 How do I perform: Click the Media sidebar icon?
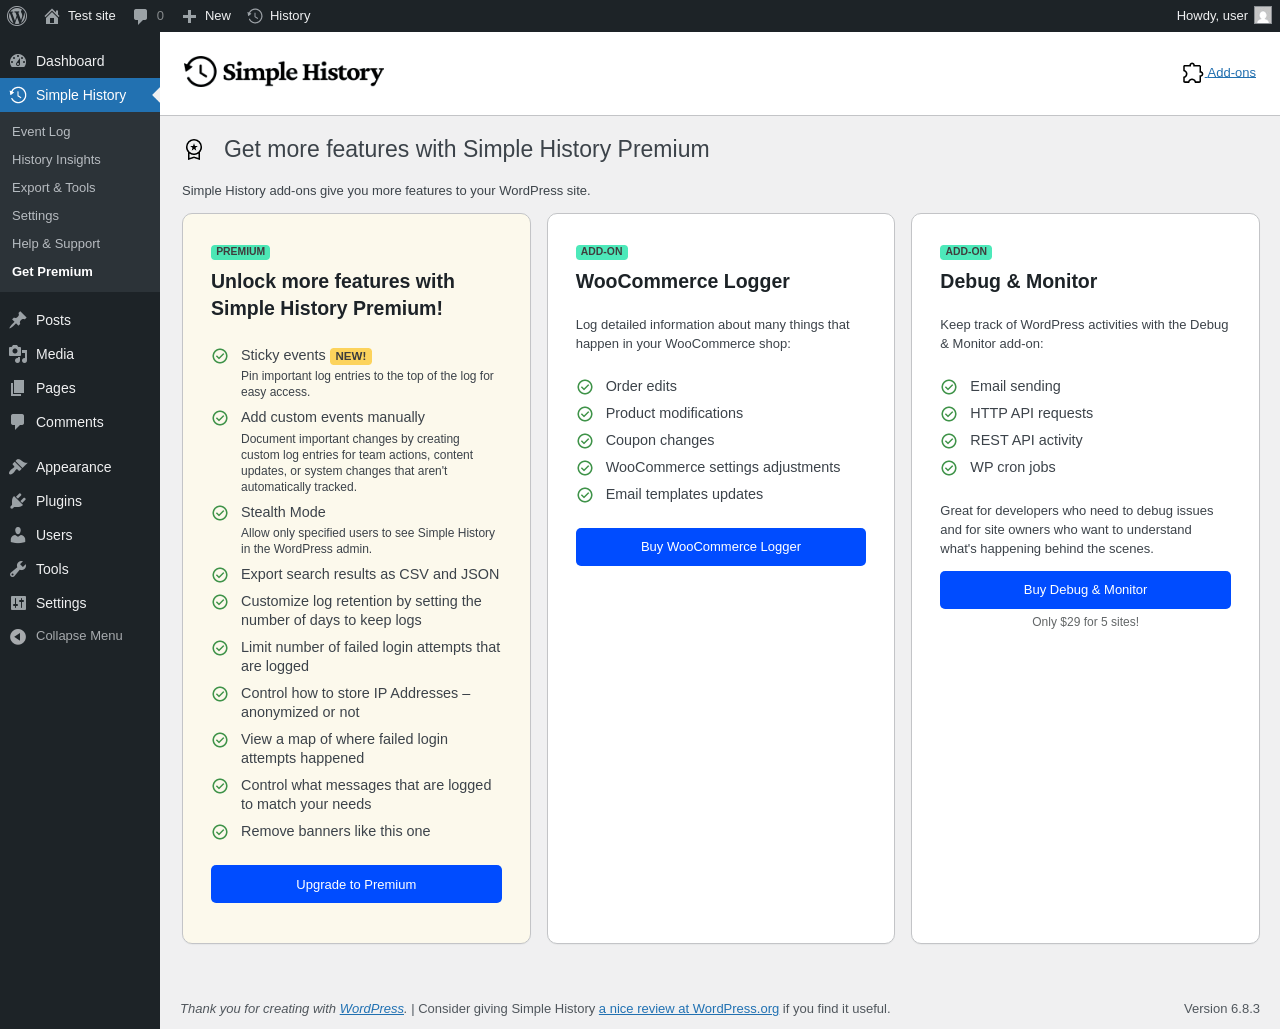click(x=18, y=354)
